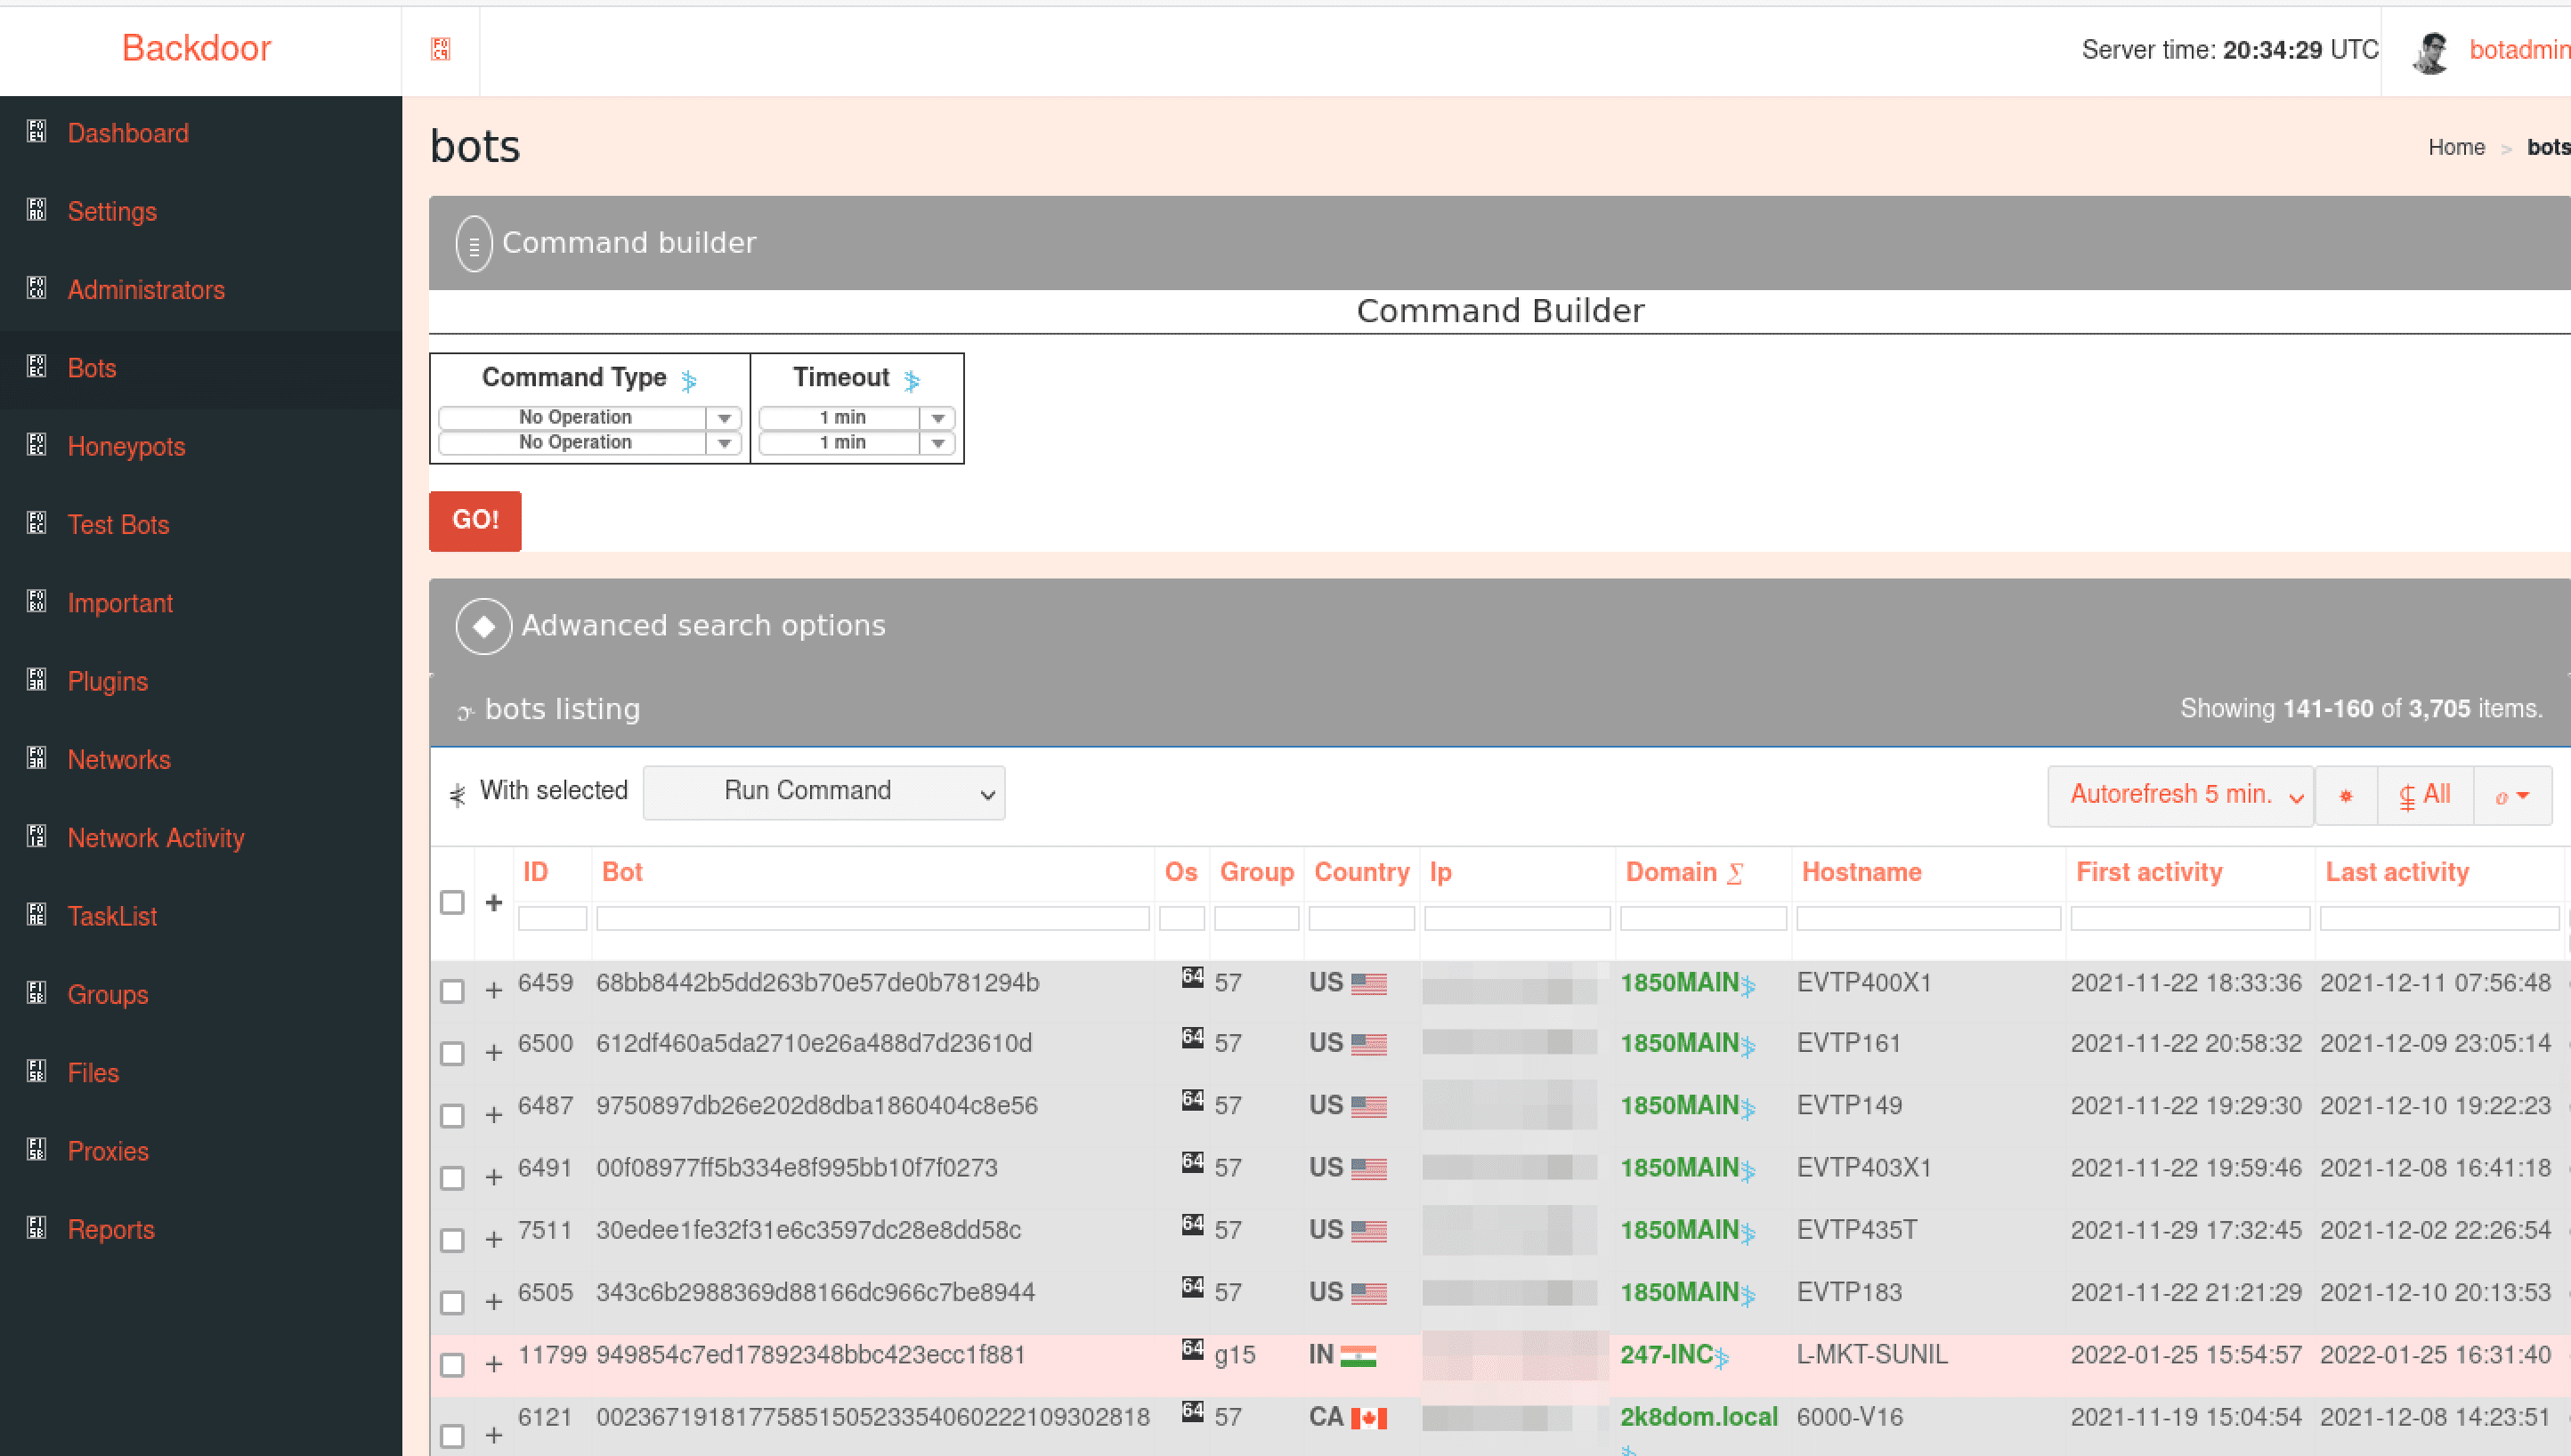Click the Backdoor logo link
The width and height of the screenshot is (2571, 1456).
tap(197, 48)
